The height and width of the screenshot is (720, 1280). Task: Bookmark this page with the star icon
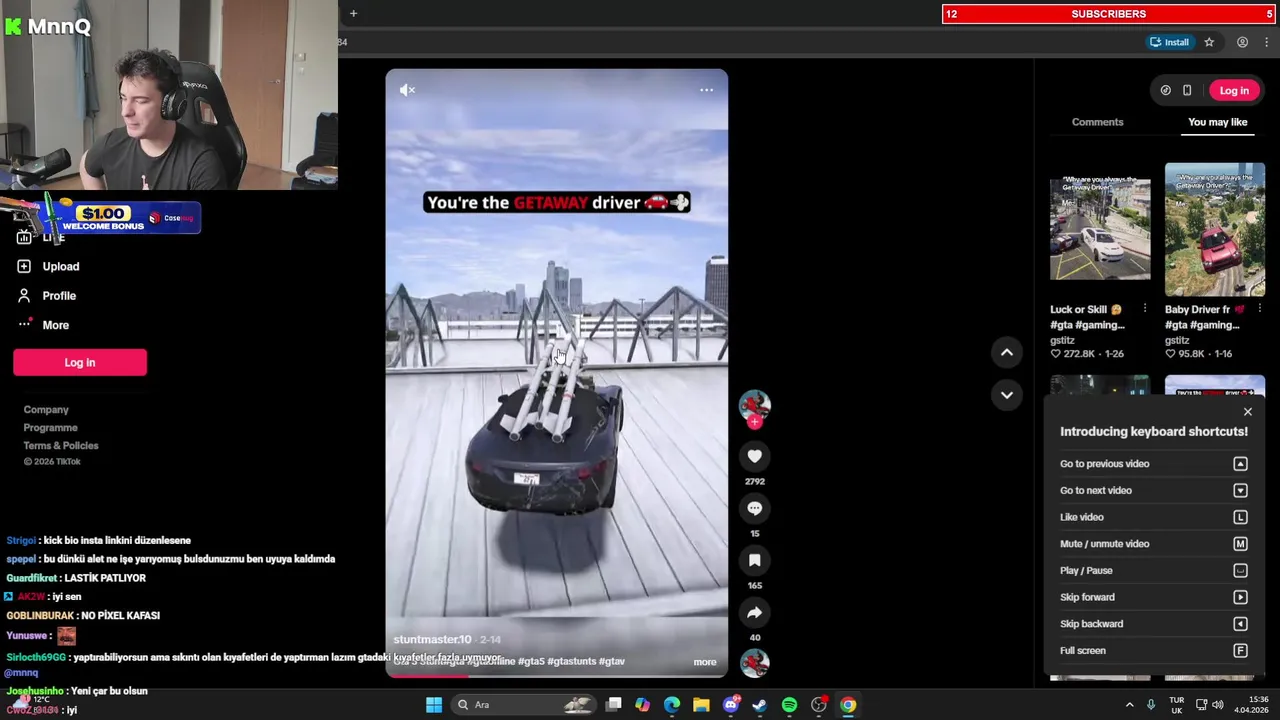tap(1209, 42)
